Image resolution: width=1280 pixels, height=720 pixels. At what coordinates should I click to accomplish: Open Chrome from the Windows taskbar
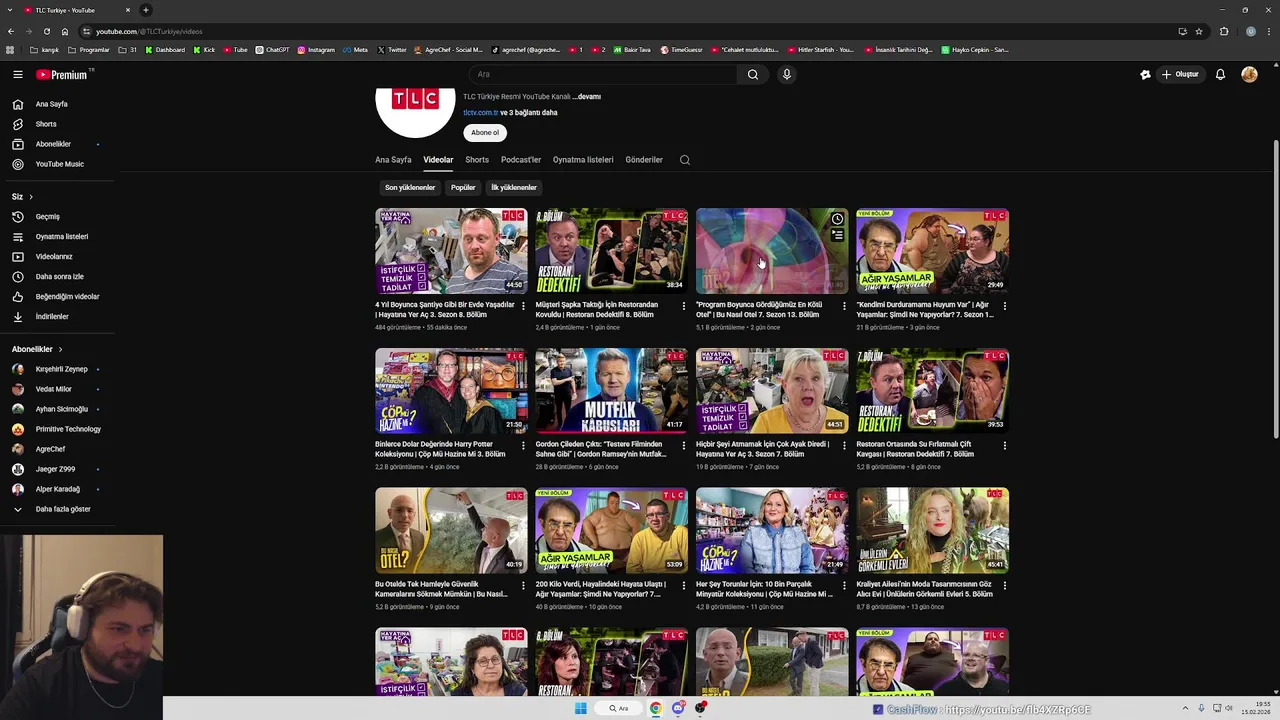pos(655,708)
